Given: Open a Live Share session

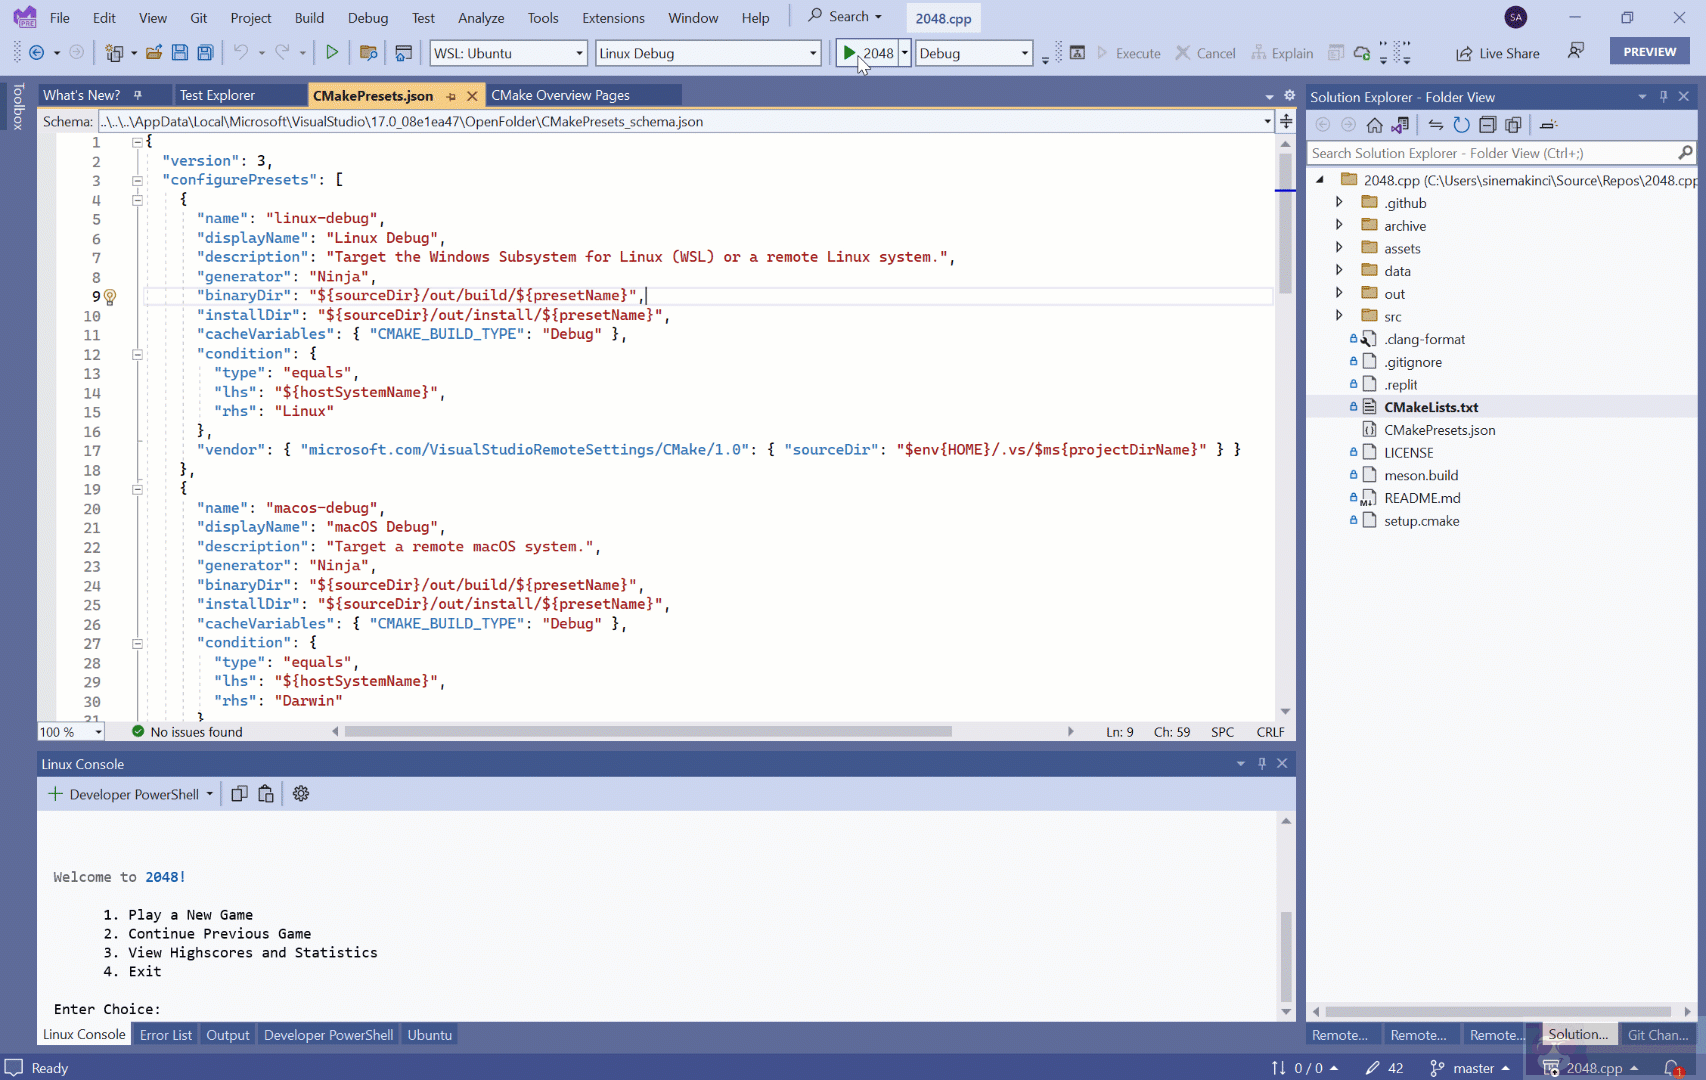Looking at the screenshot, I should pyautogui.click(x=1497, y=53).
